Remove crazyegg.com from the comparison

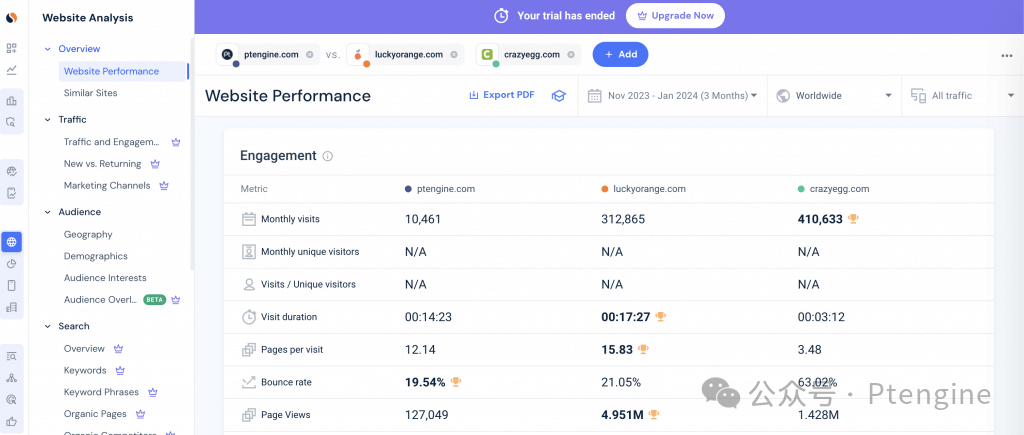coord(572,54)
